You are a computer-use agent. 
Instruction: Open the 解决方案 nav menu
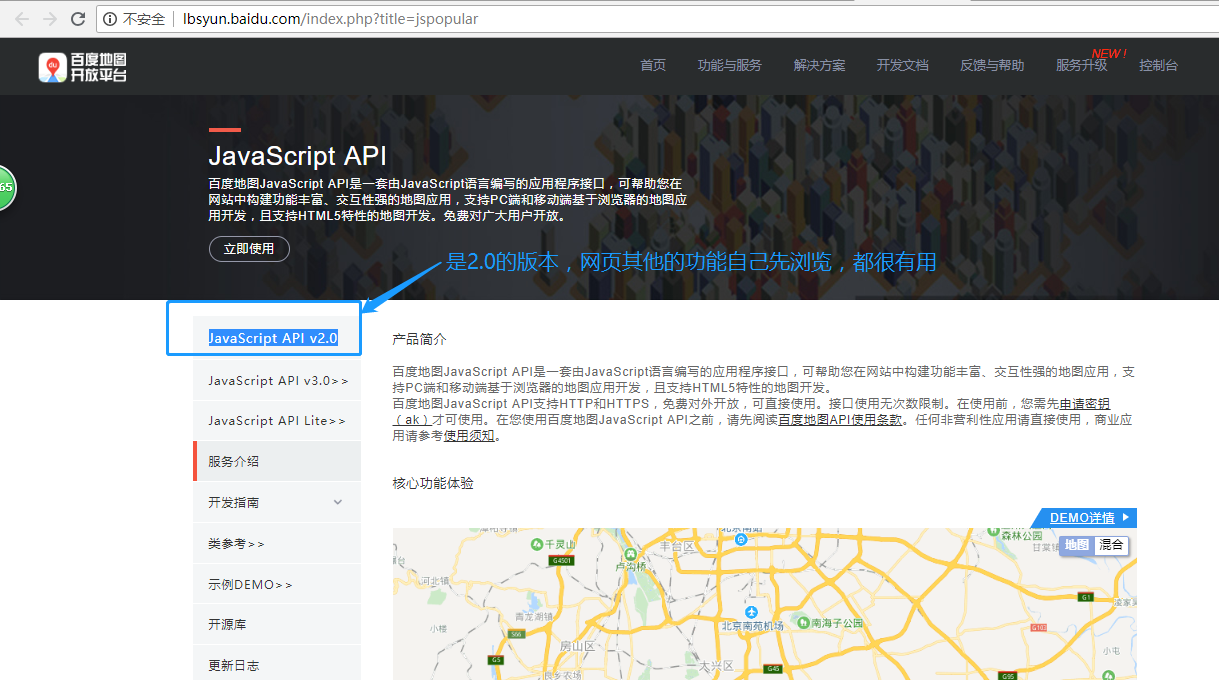coord(819,65)
